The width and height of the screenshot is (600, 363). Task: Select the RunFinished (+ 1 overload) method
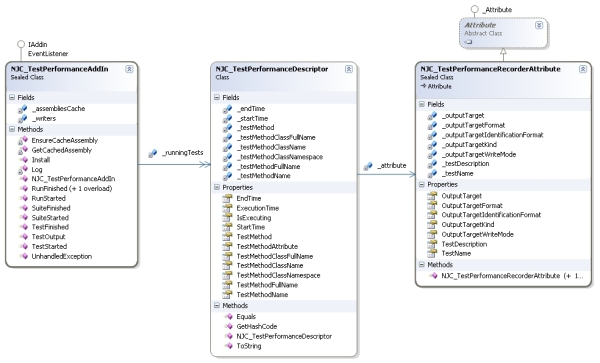click(72, 189)
